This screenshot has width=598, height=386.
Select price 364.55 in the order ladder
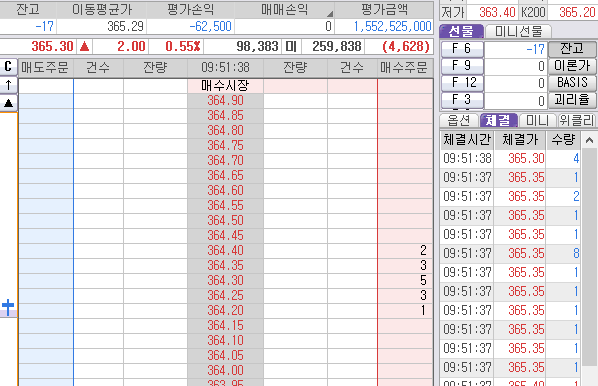225,206
